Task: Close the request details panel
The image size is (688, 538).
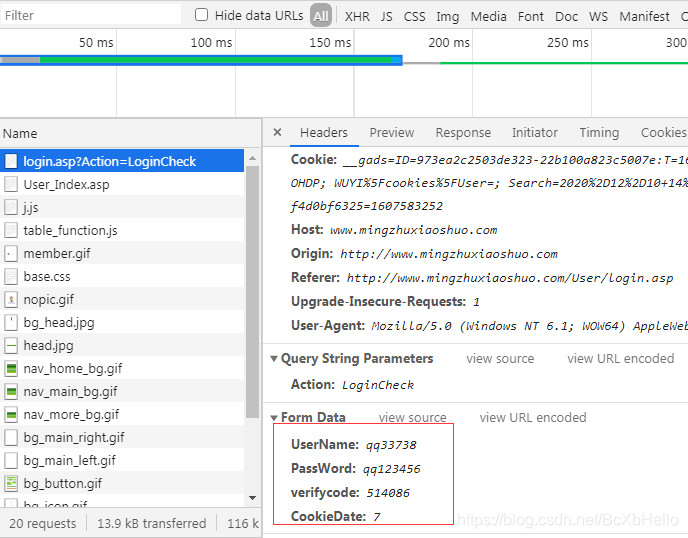Action: coord(277,132)
